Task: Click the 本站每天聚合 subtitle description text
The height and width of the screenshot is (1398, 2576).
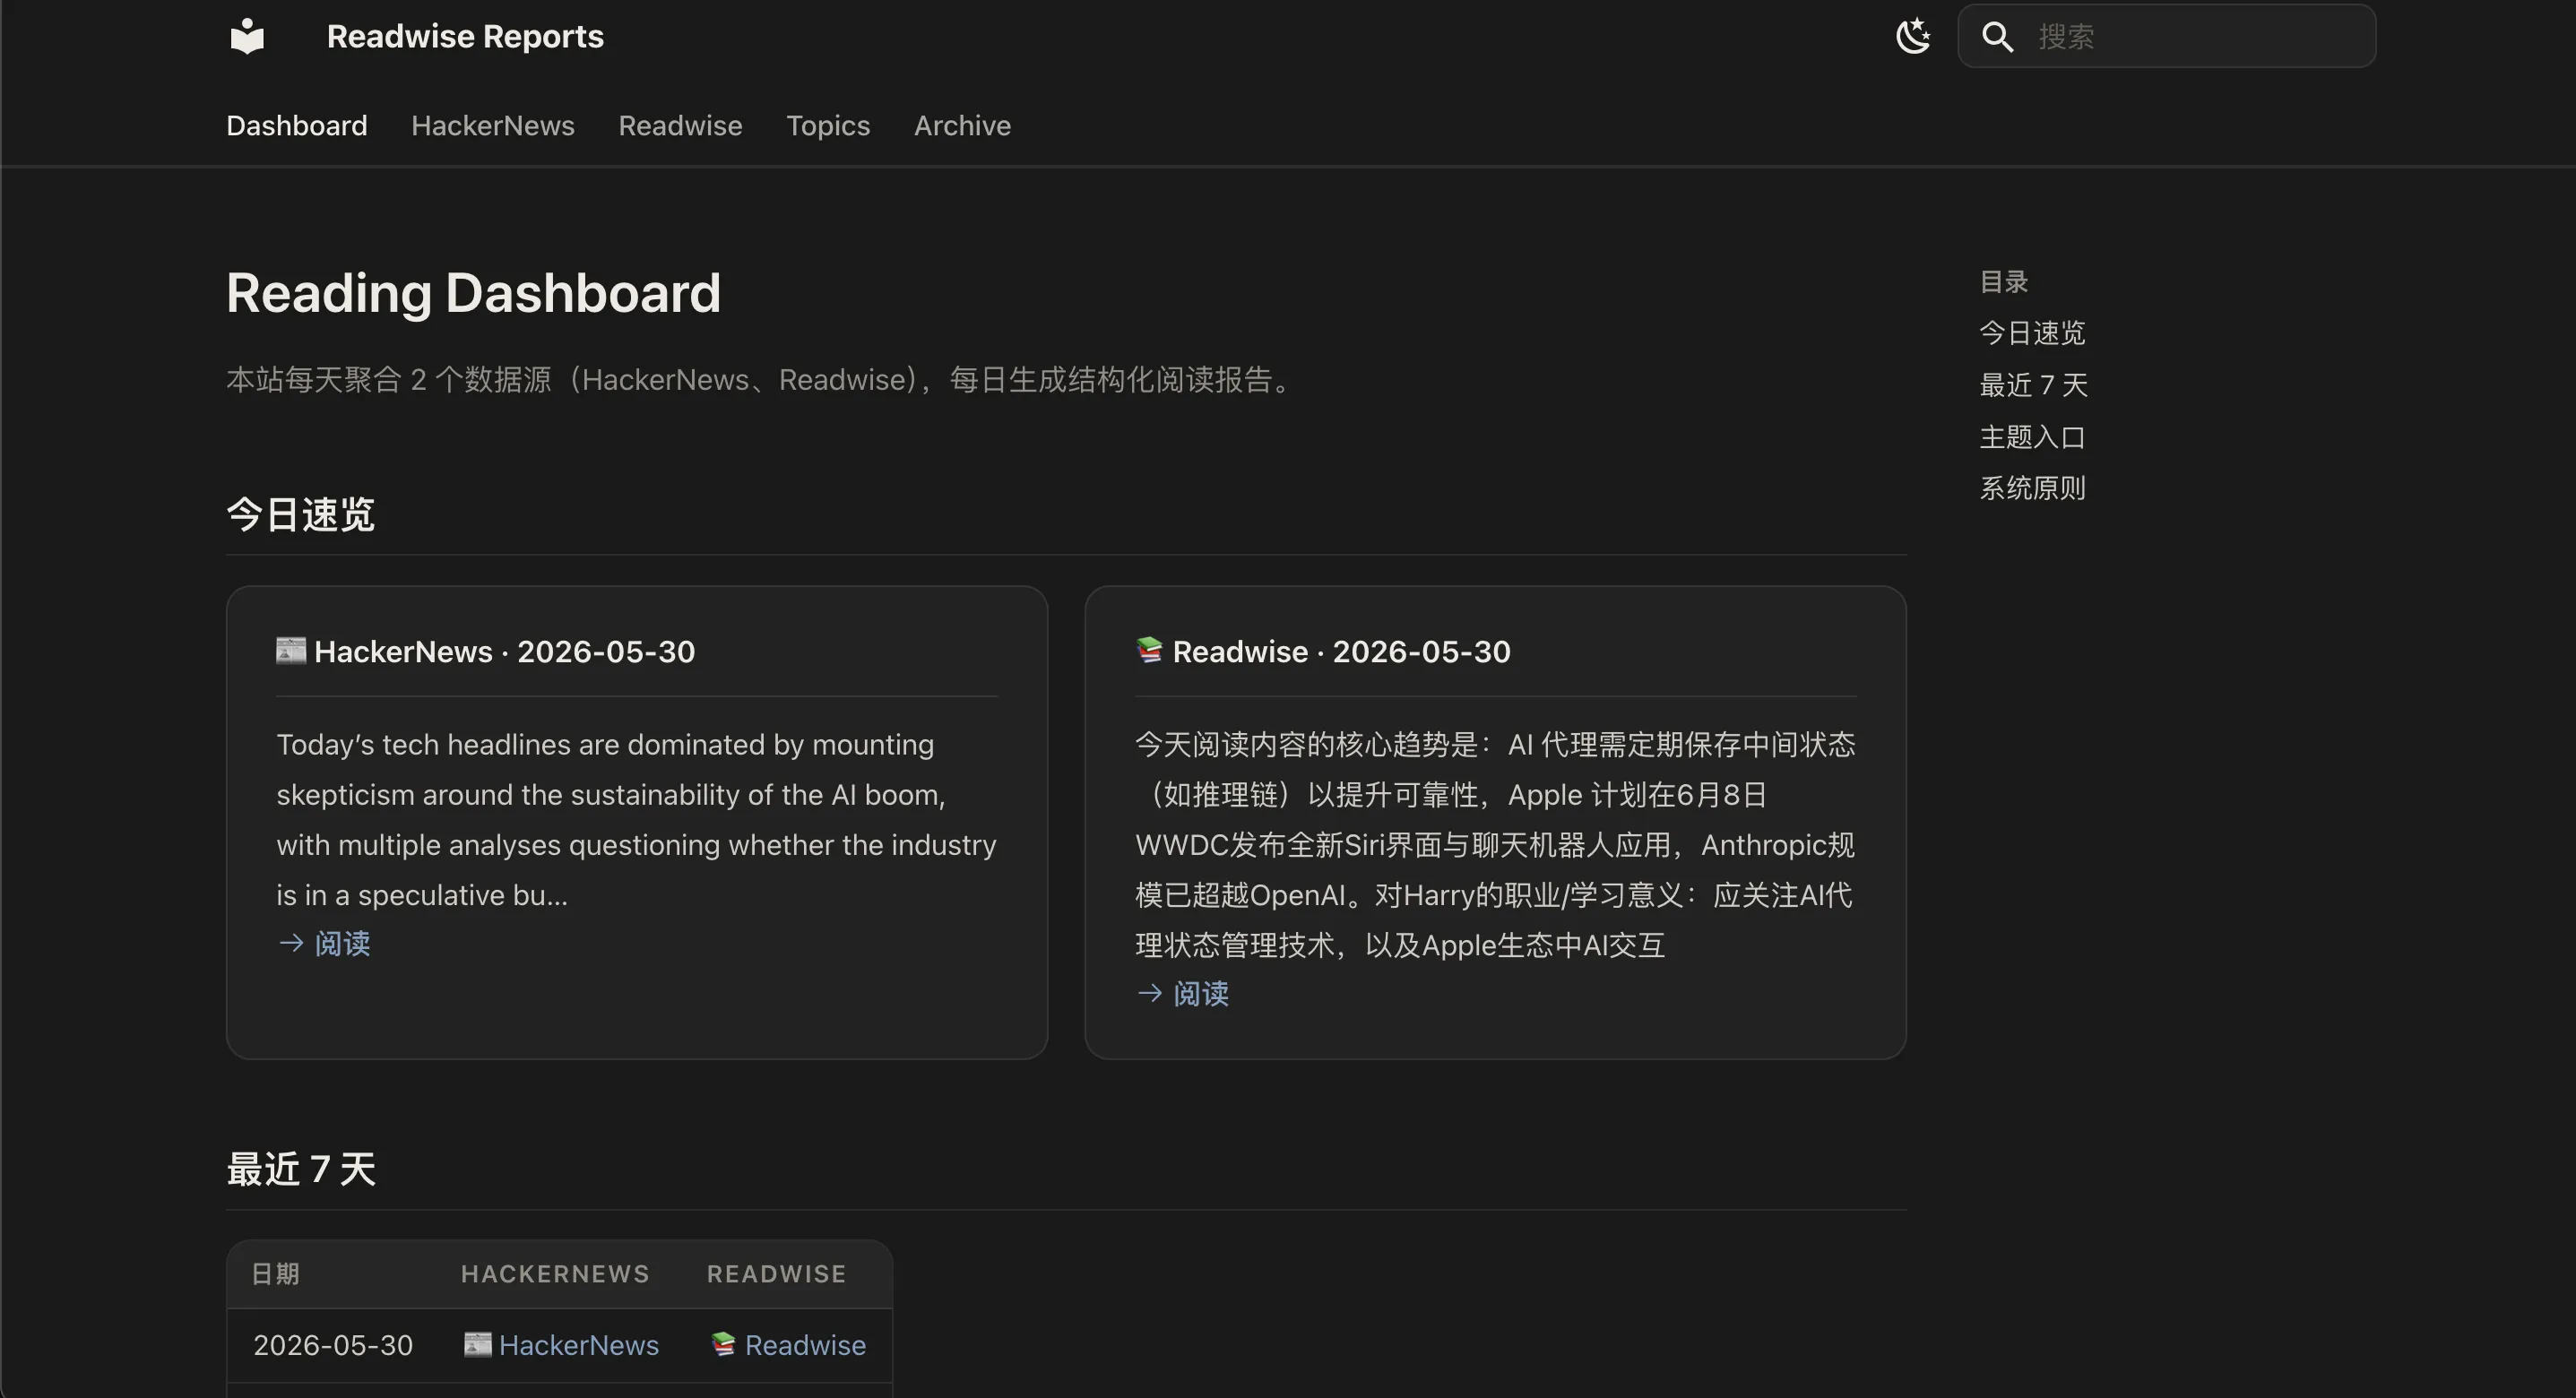Action: (762, 380)
